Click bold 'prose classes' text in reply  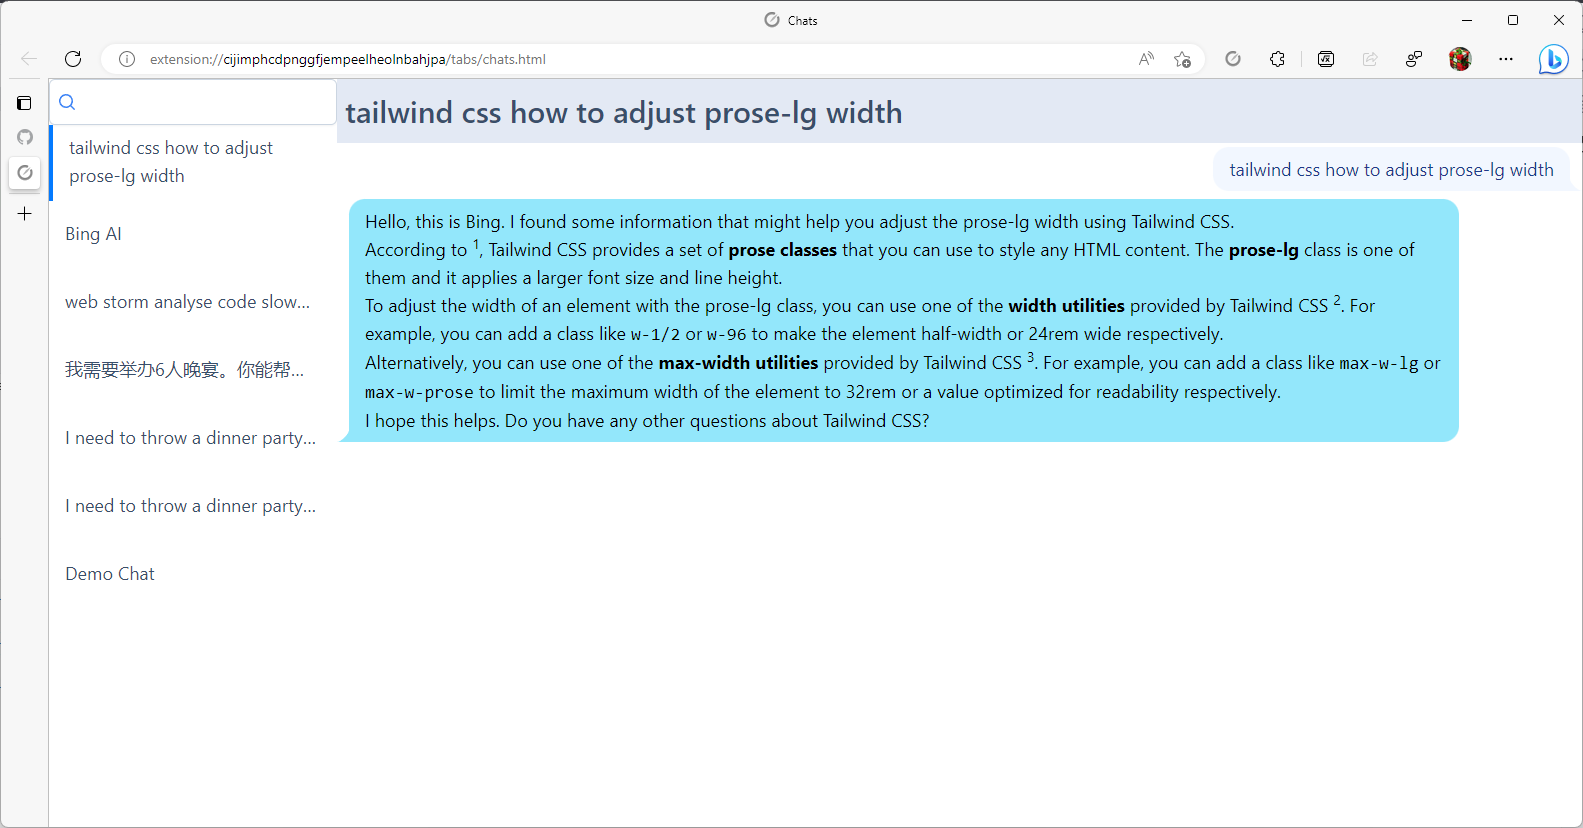tap(782, 250)
